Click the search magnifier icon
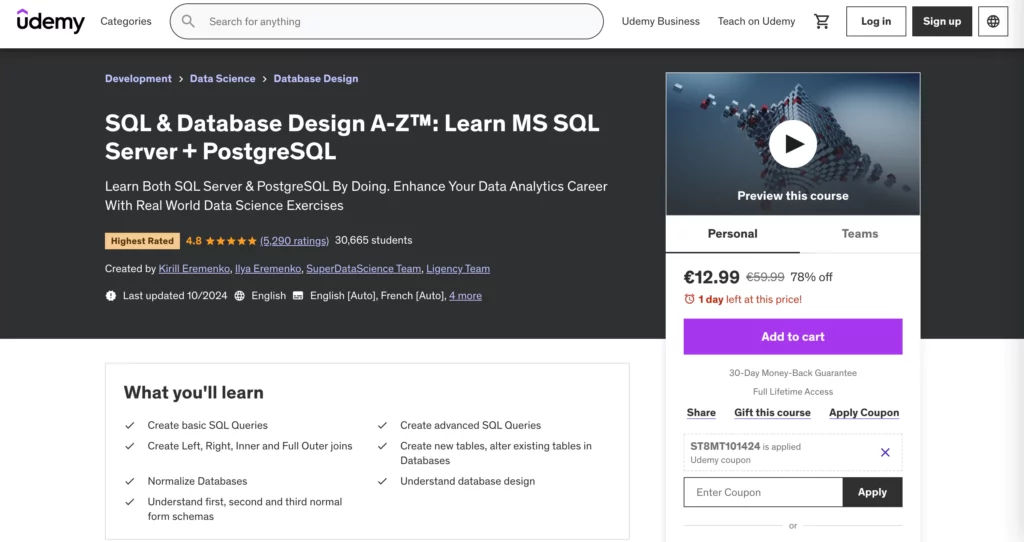 [188, 21]
